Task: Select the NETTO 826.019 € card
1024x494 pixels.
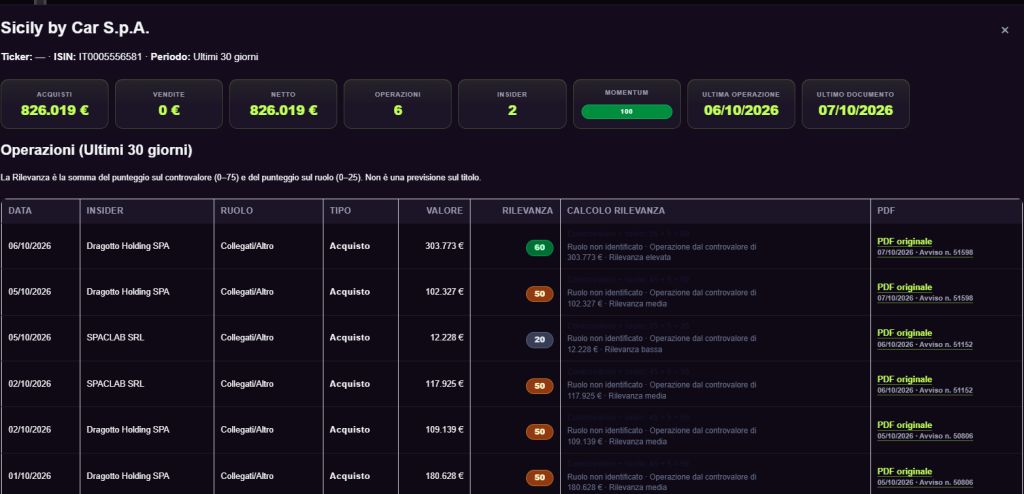Action: (x=283, y=104)
